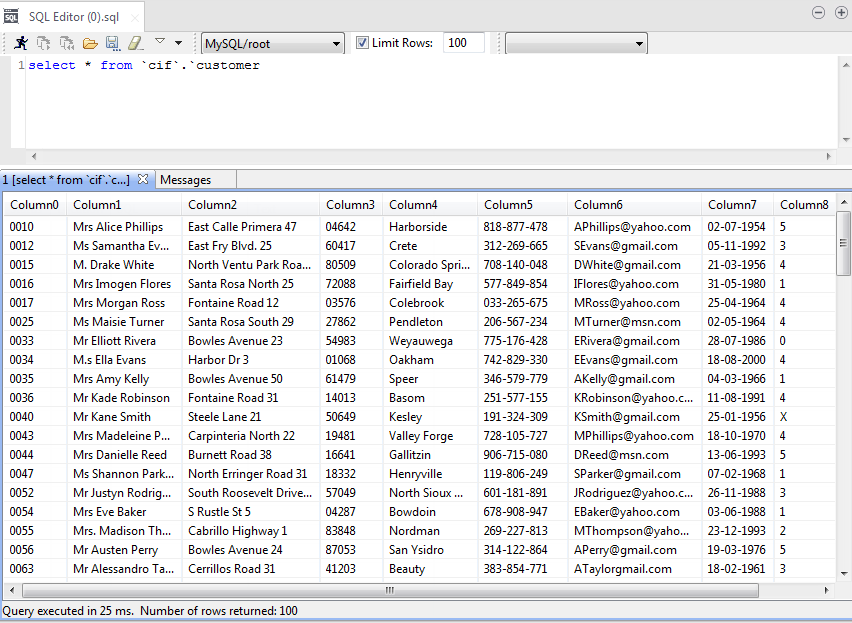The height and width of the screenshot is (623, 852).
Task: Select the query results tab
Action: [65, 180]
